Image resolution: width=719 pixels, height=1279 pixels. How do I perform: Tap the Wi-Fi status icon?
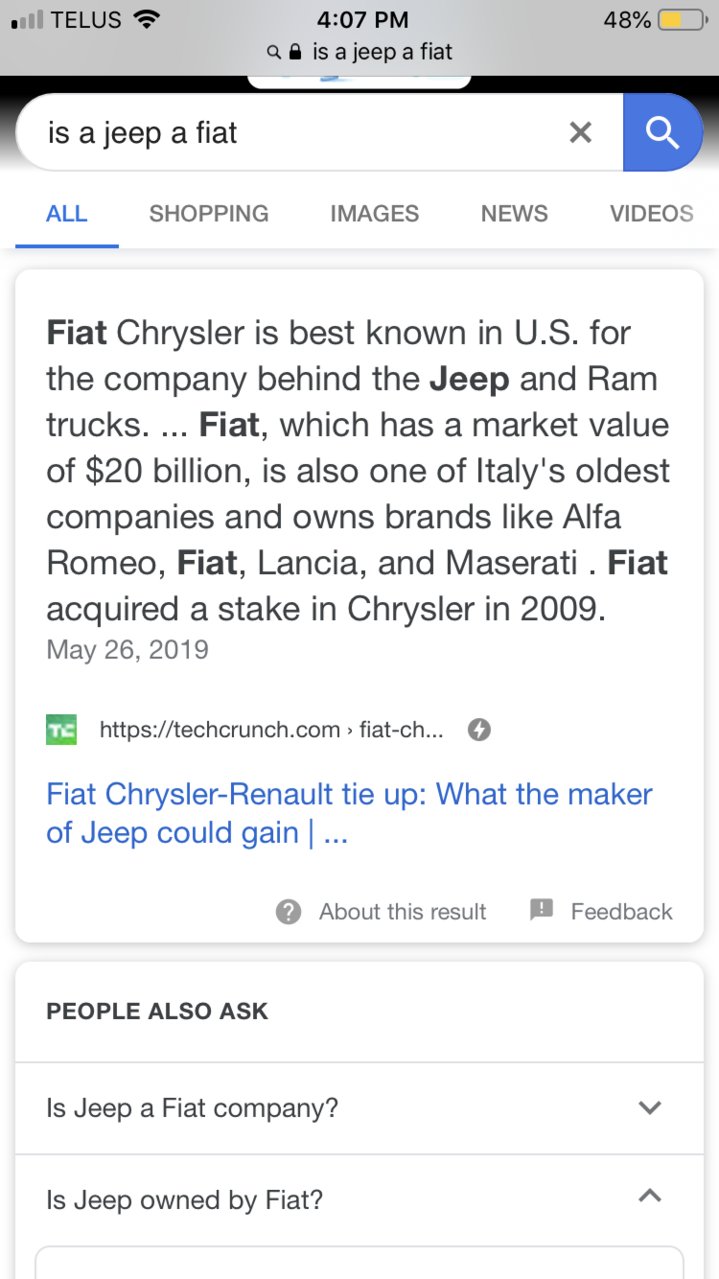tap(147, 19)
